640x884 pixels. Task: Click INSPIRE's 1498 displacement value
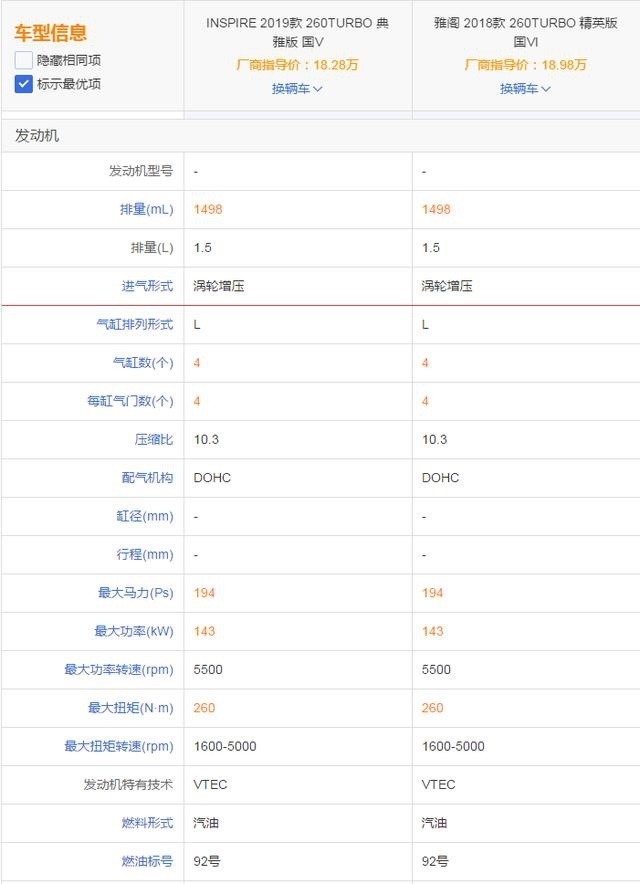pos(208,209)
